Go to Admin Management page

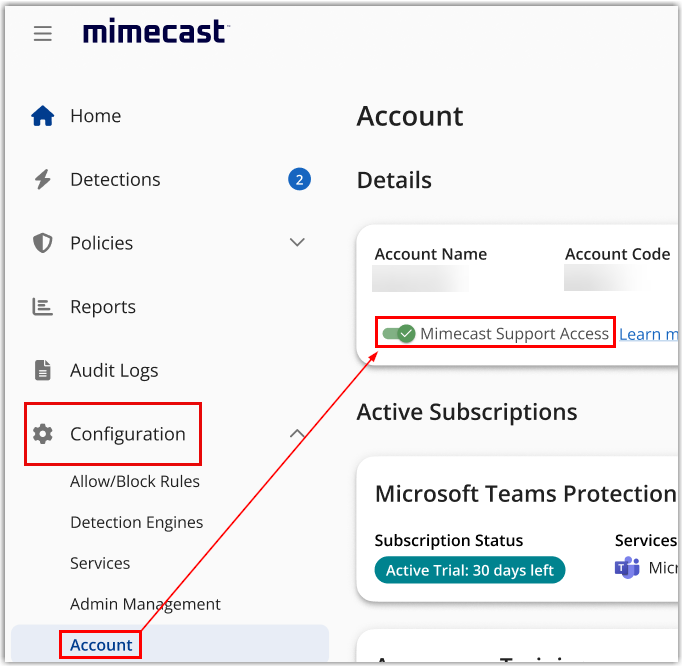pos(145,605)
